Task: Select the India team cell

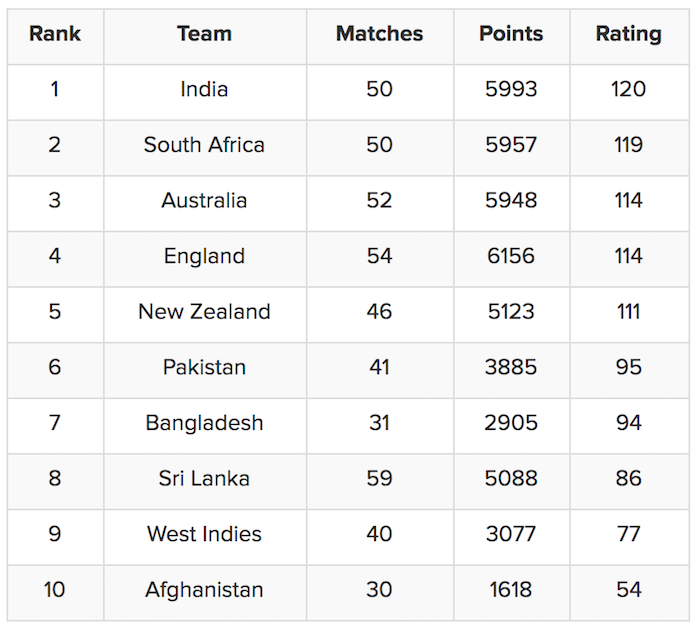Action: pos(204,90)
